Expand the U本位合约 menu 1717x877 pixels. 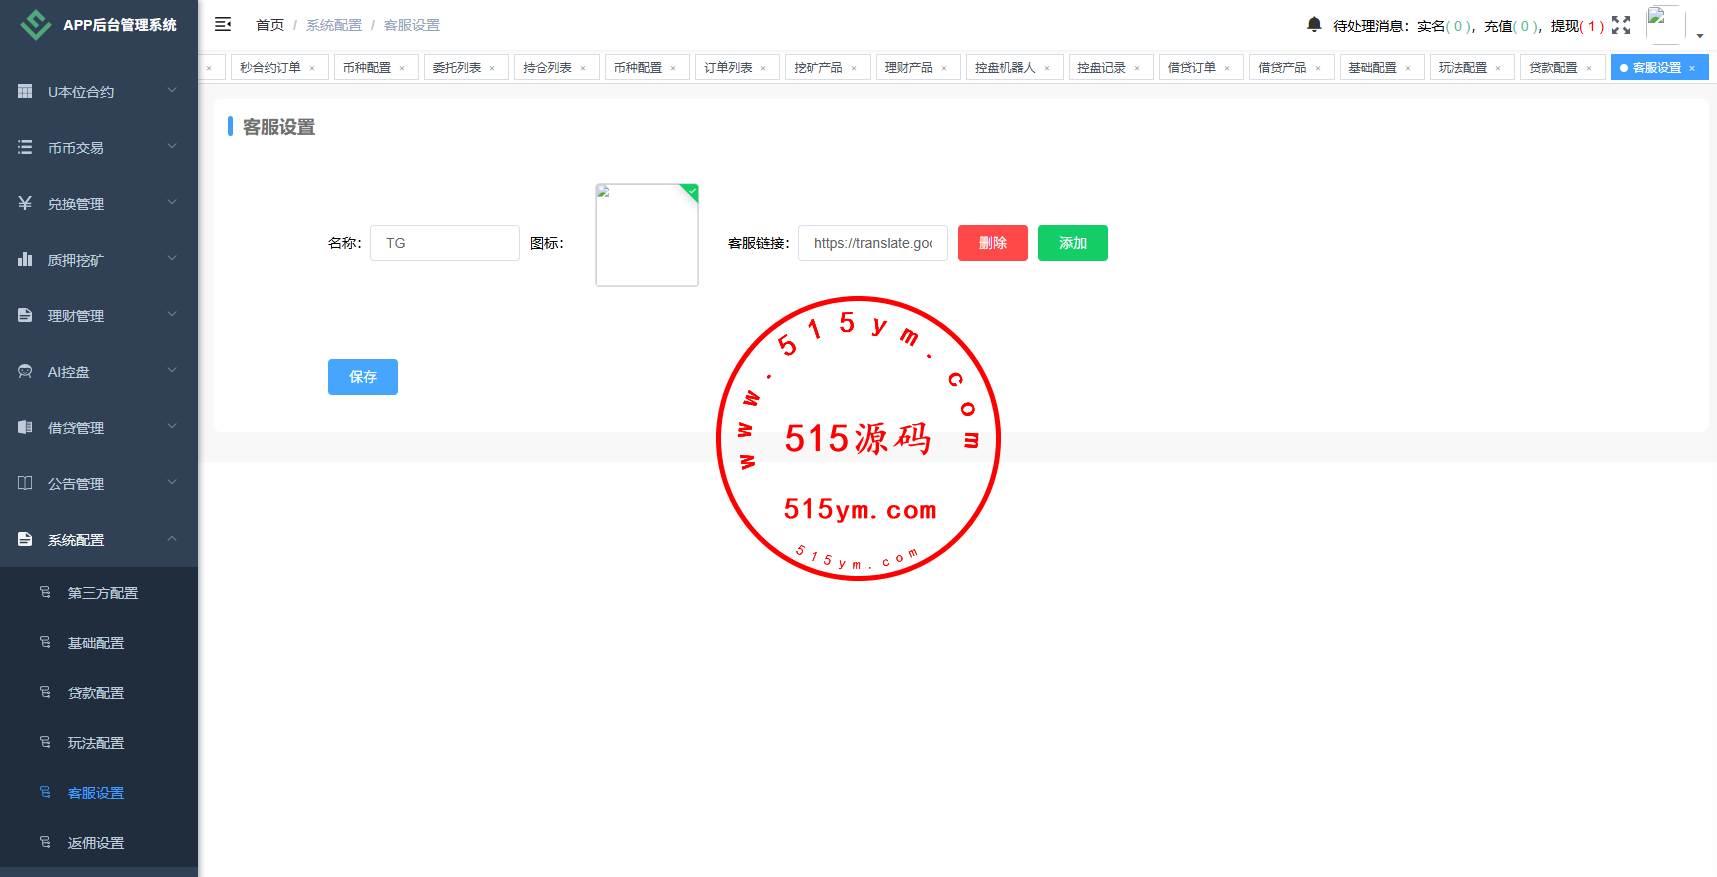98,91
